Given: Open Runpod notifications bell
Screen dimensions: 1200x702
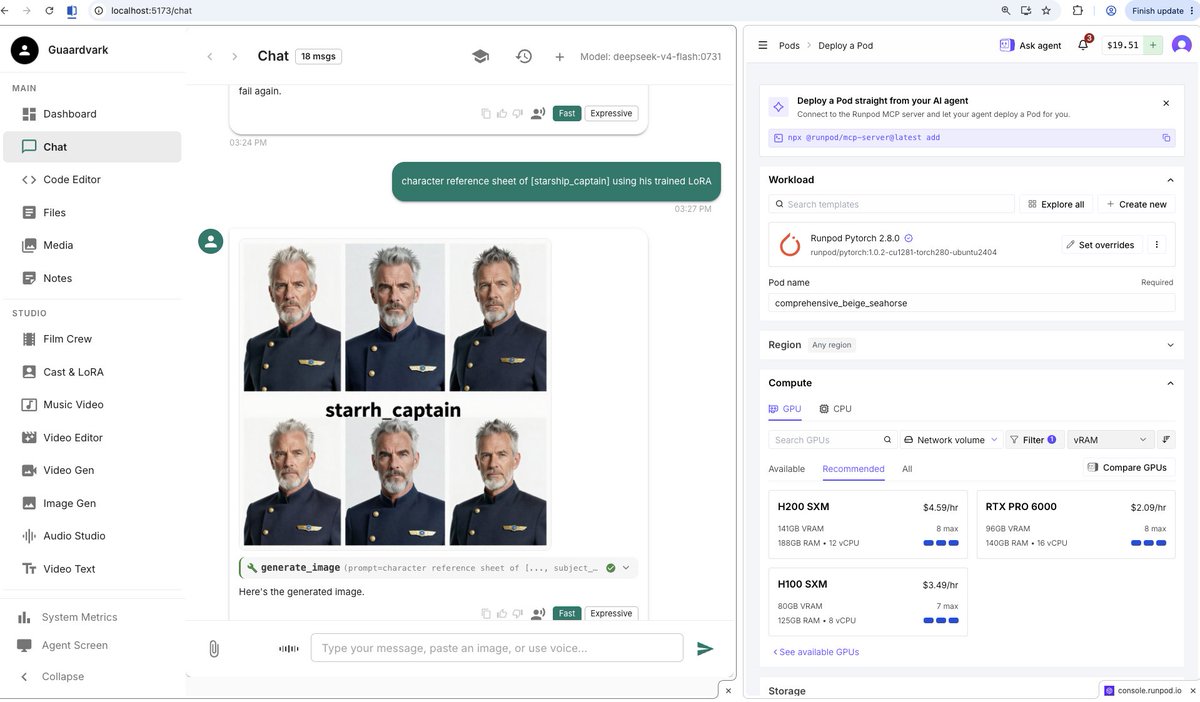Looking at the screenshot, I should 1083,45.
